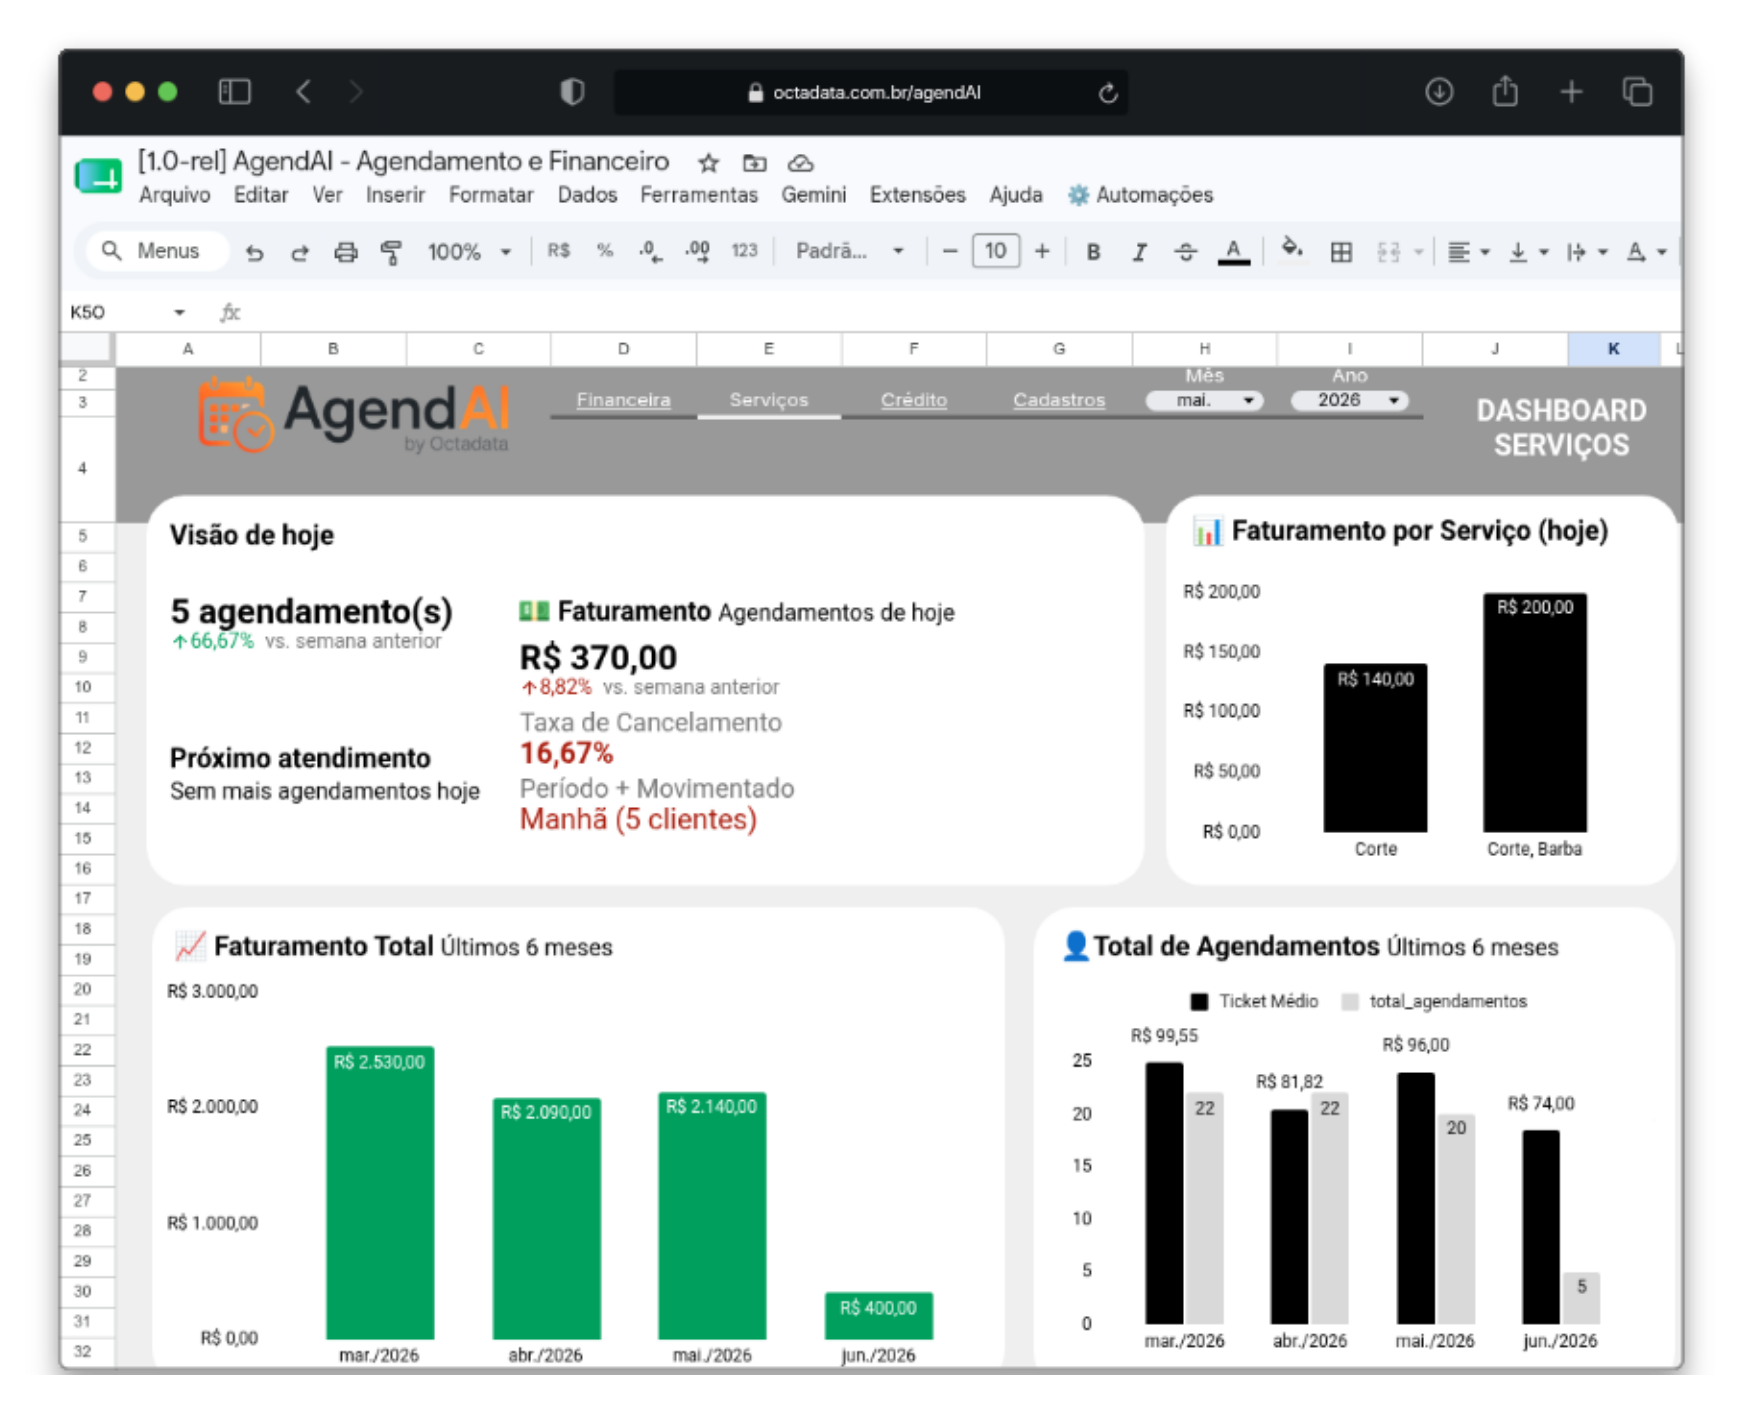Show the tab overview icon
The width and height of the screenshot is (1738, 1411).
(1637, 92)
